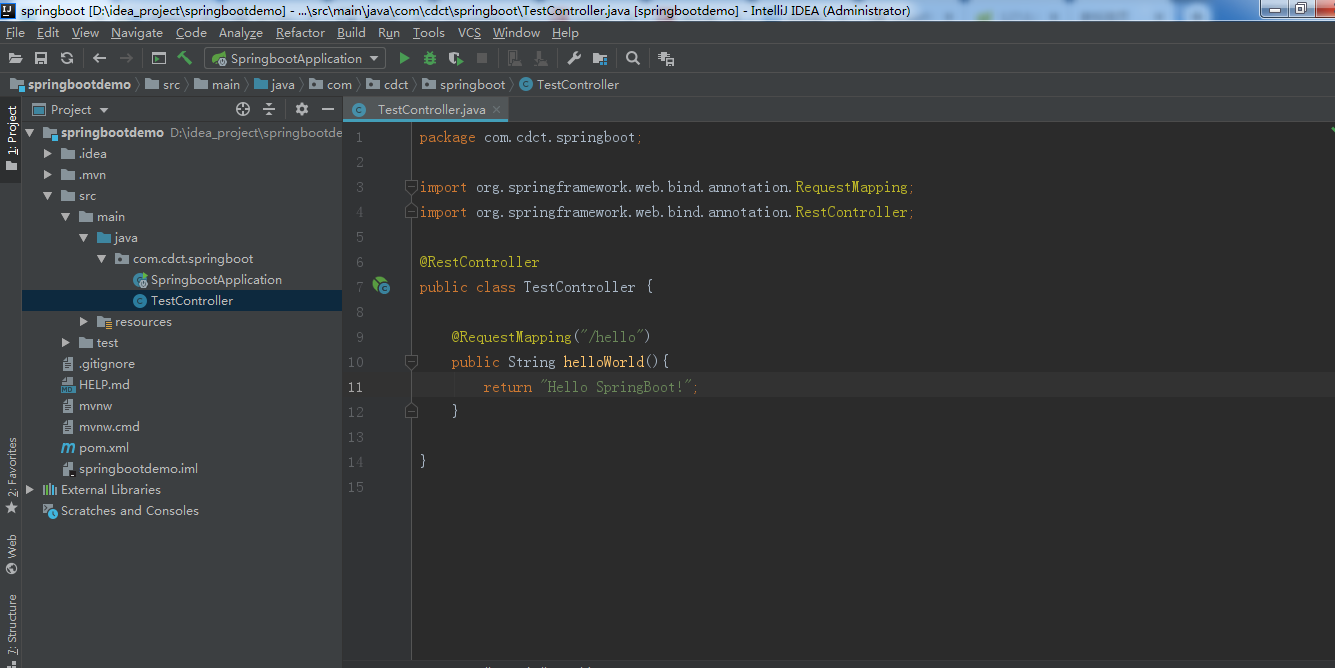Click the Open folder toolbar icon

click(x=15, y=59)
